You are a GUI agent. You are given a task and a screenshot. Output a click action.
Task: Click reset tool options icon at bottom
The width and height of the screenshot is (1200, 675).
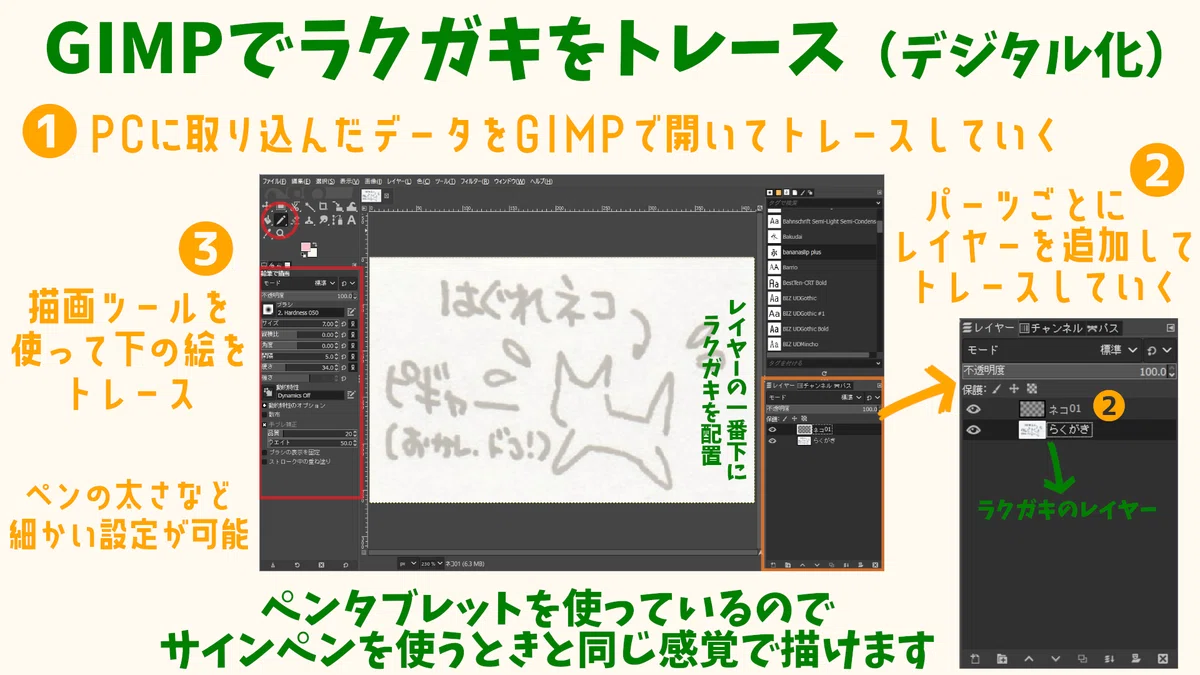(x=346, y=565)
